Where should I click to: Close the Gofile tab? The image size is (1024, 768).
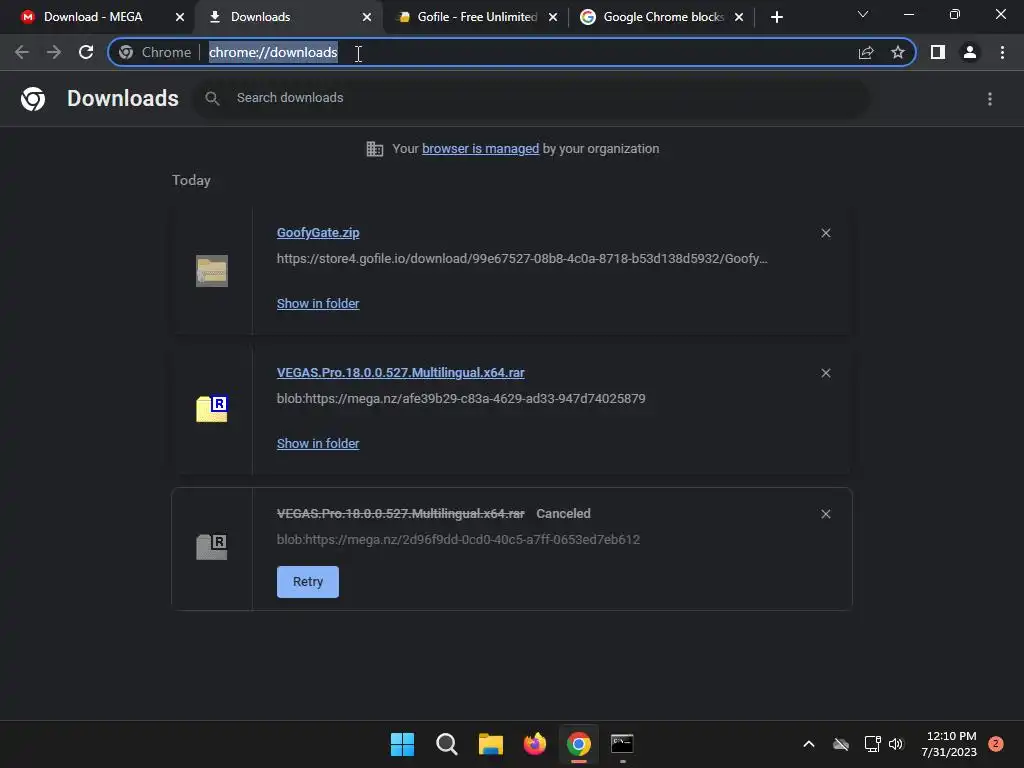tap(553, 18)
